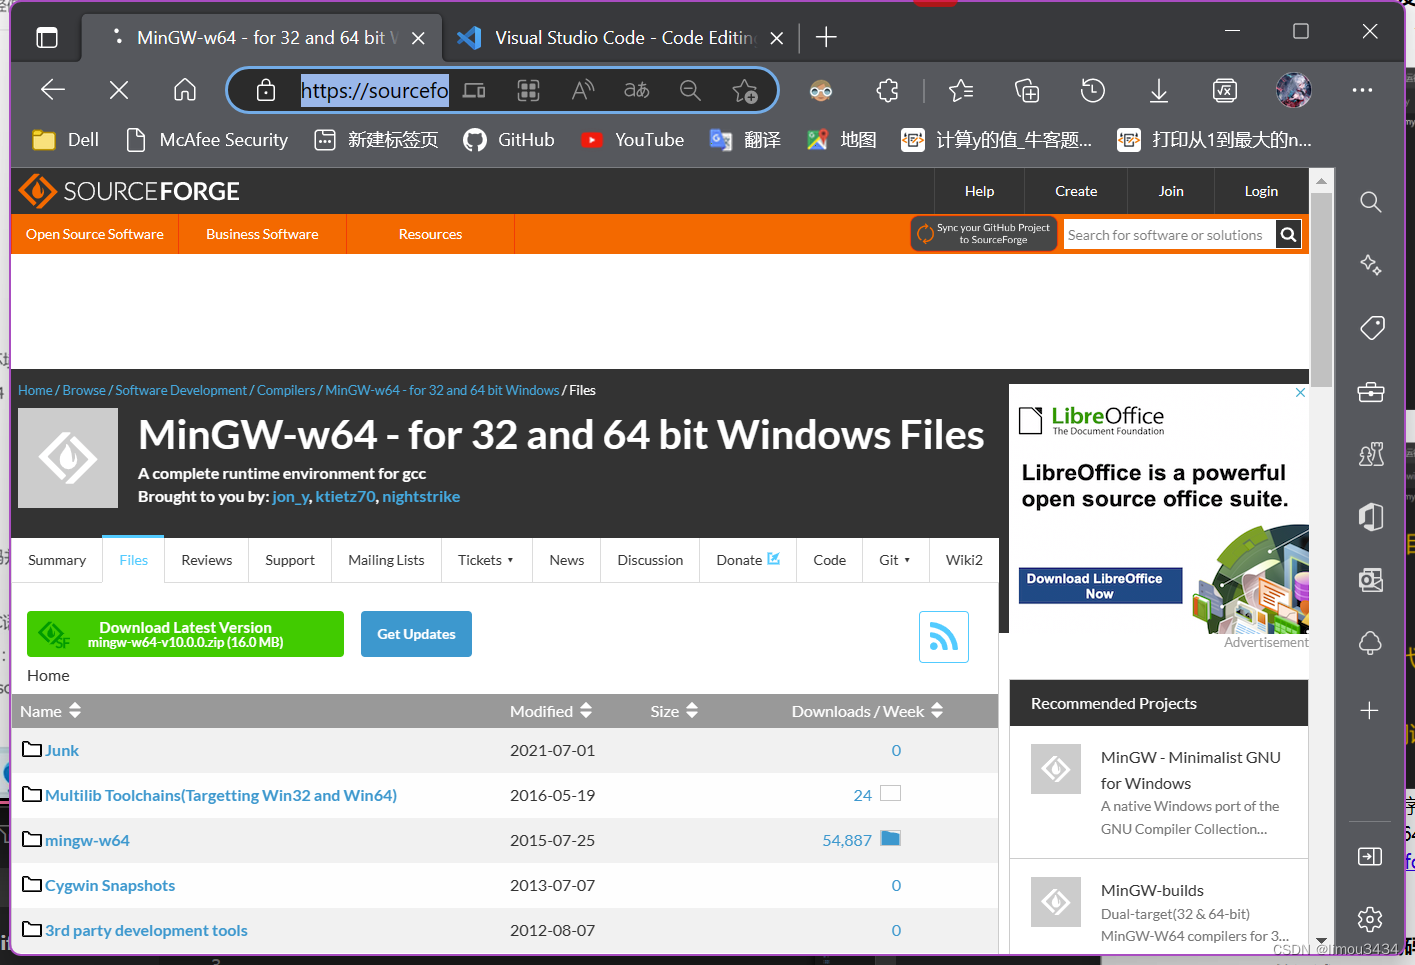Screen dimensions: 1415x965
Task: Click the page vertical scrollbar thumb
Action: 1321,290
